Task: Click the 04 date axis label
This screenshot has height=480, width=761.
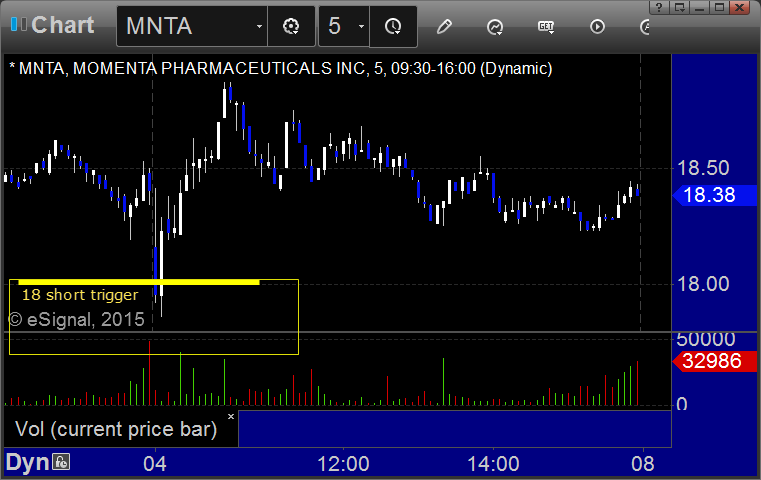Action: (155, 464)
